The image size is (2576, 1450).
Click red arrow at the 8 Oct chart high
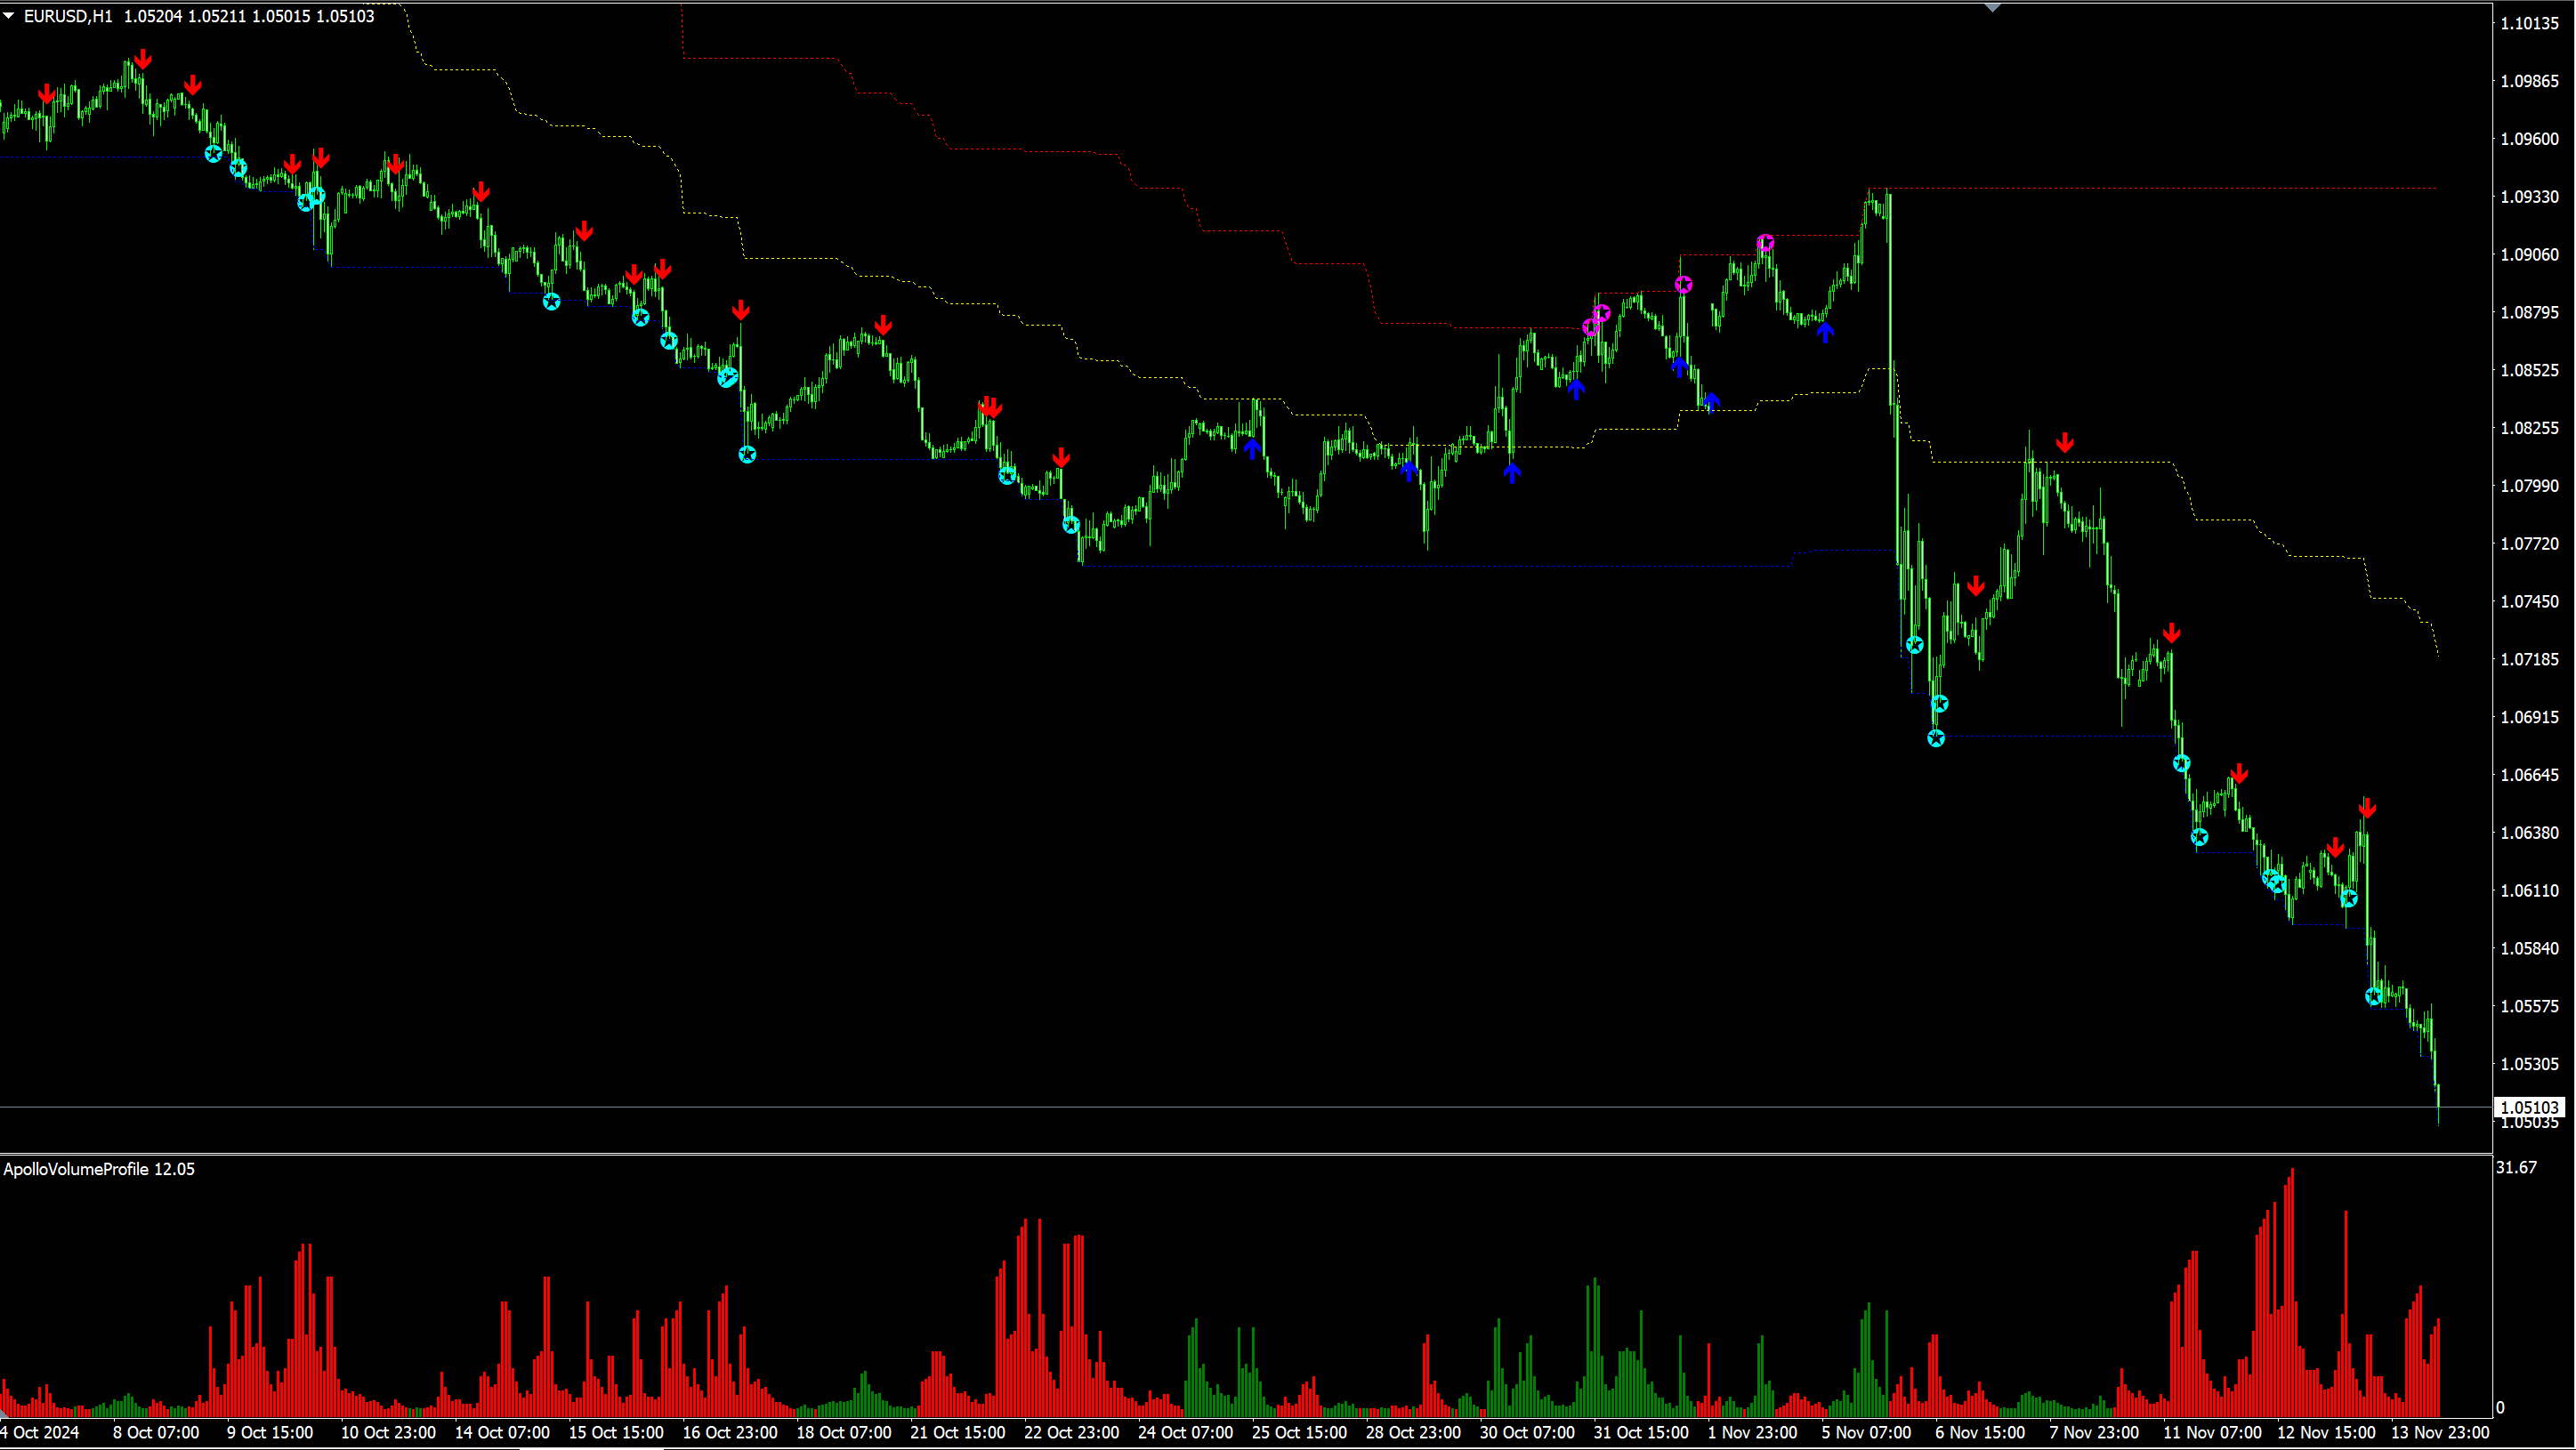(143, 60)
